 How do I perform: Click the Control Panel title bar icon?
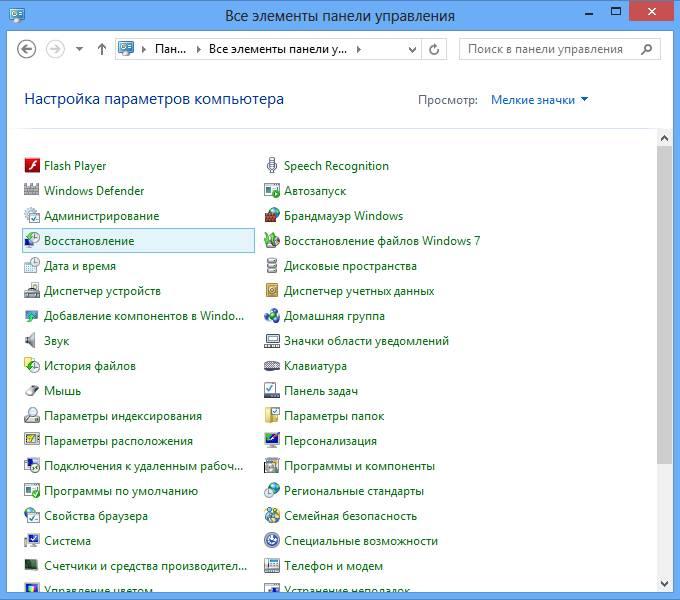(17, 15)
